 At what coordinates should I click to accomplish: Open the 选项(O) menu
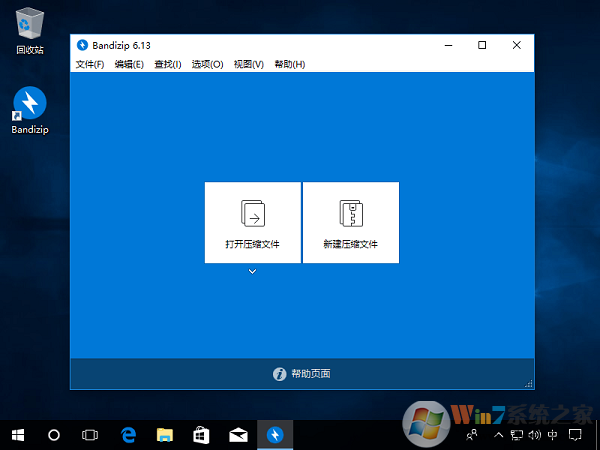(207, 64)
